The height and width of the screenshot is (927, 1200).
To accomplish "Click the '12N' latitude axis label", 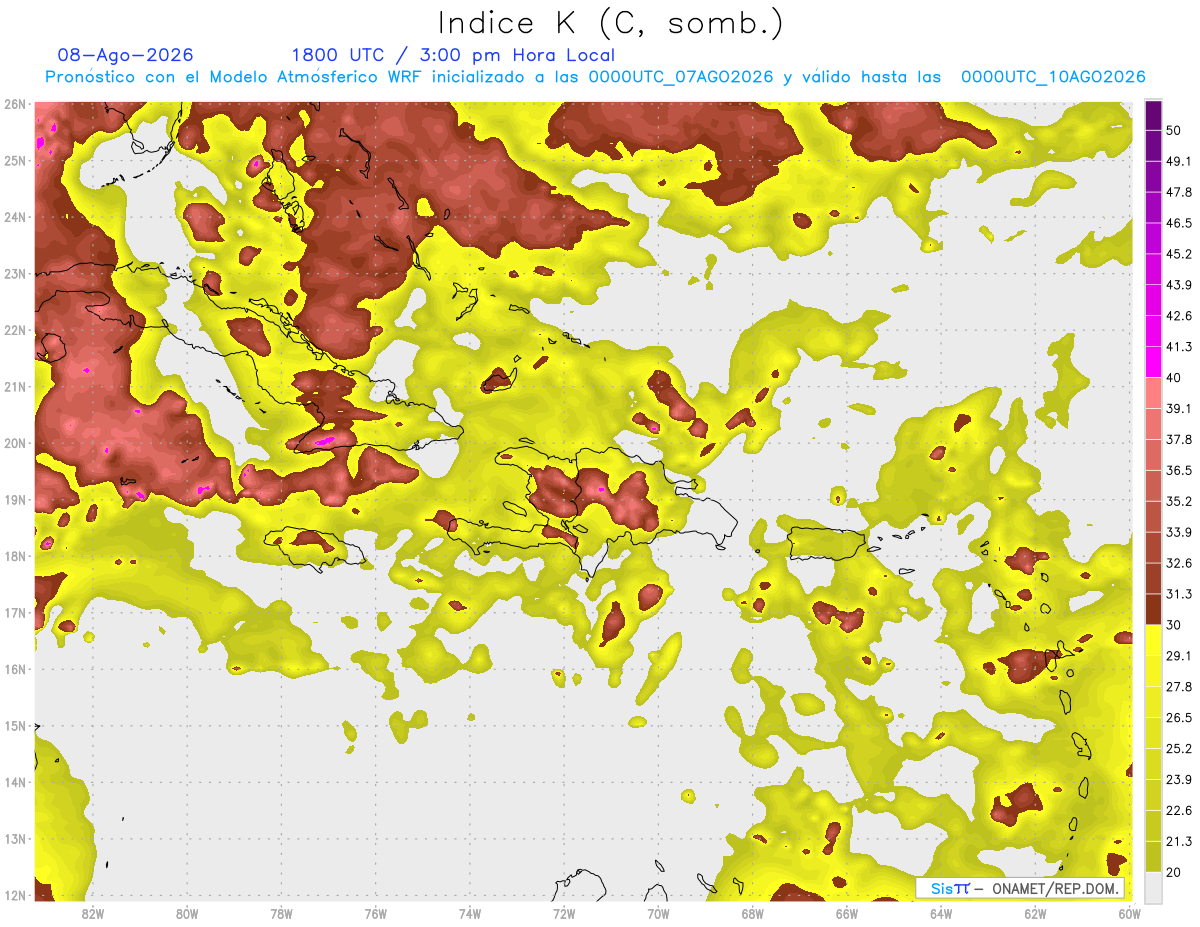I will [14, 895].
